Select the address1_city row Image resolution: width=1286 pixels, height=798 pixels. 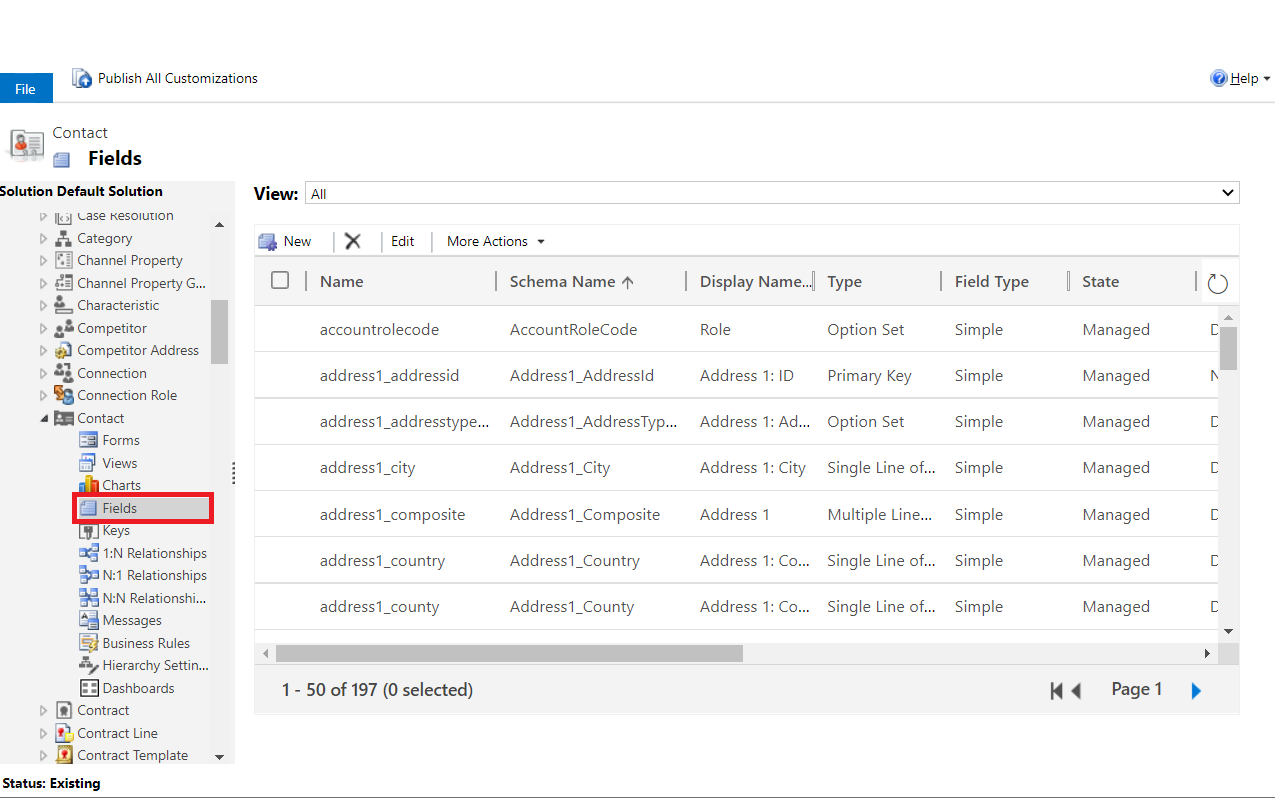(x=738, y=467)
